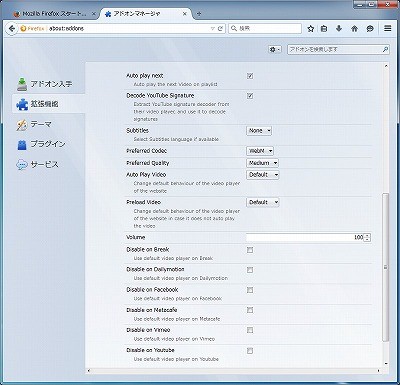Decrease Volume with the down spinner arrow
The height and width of the screenshot is (385, 400).
367,239
